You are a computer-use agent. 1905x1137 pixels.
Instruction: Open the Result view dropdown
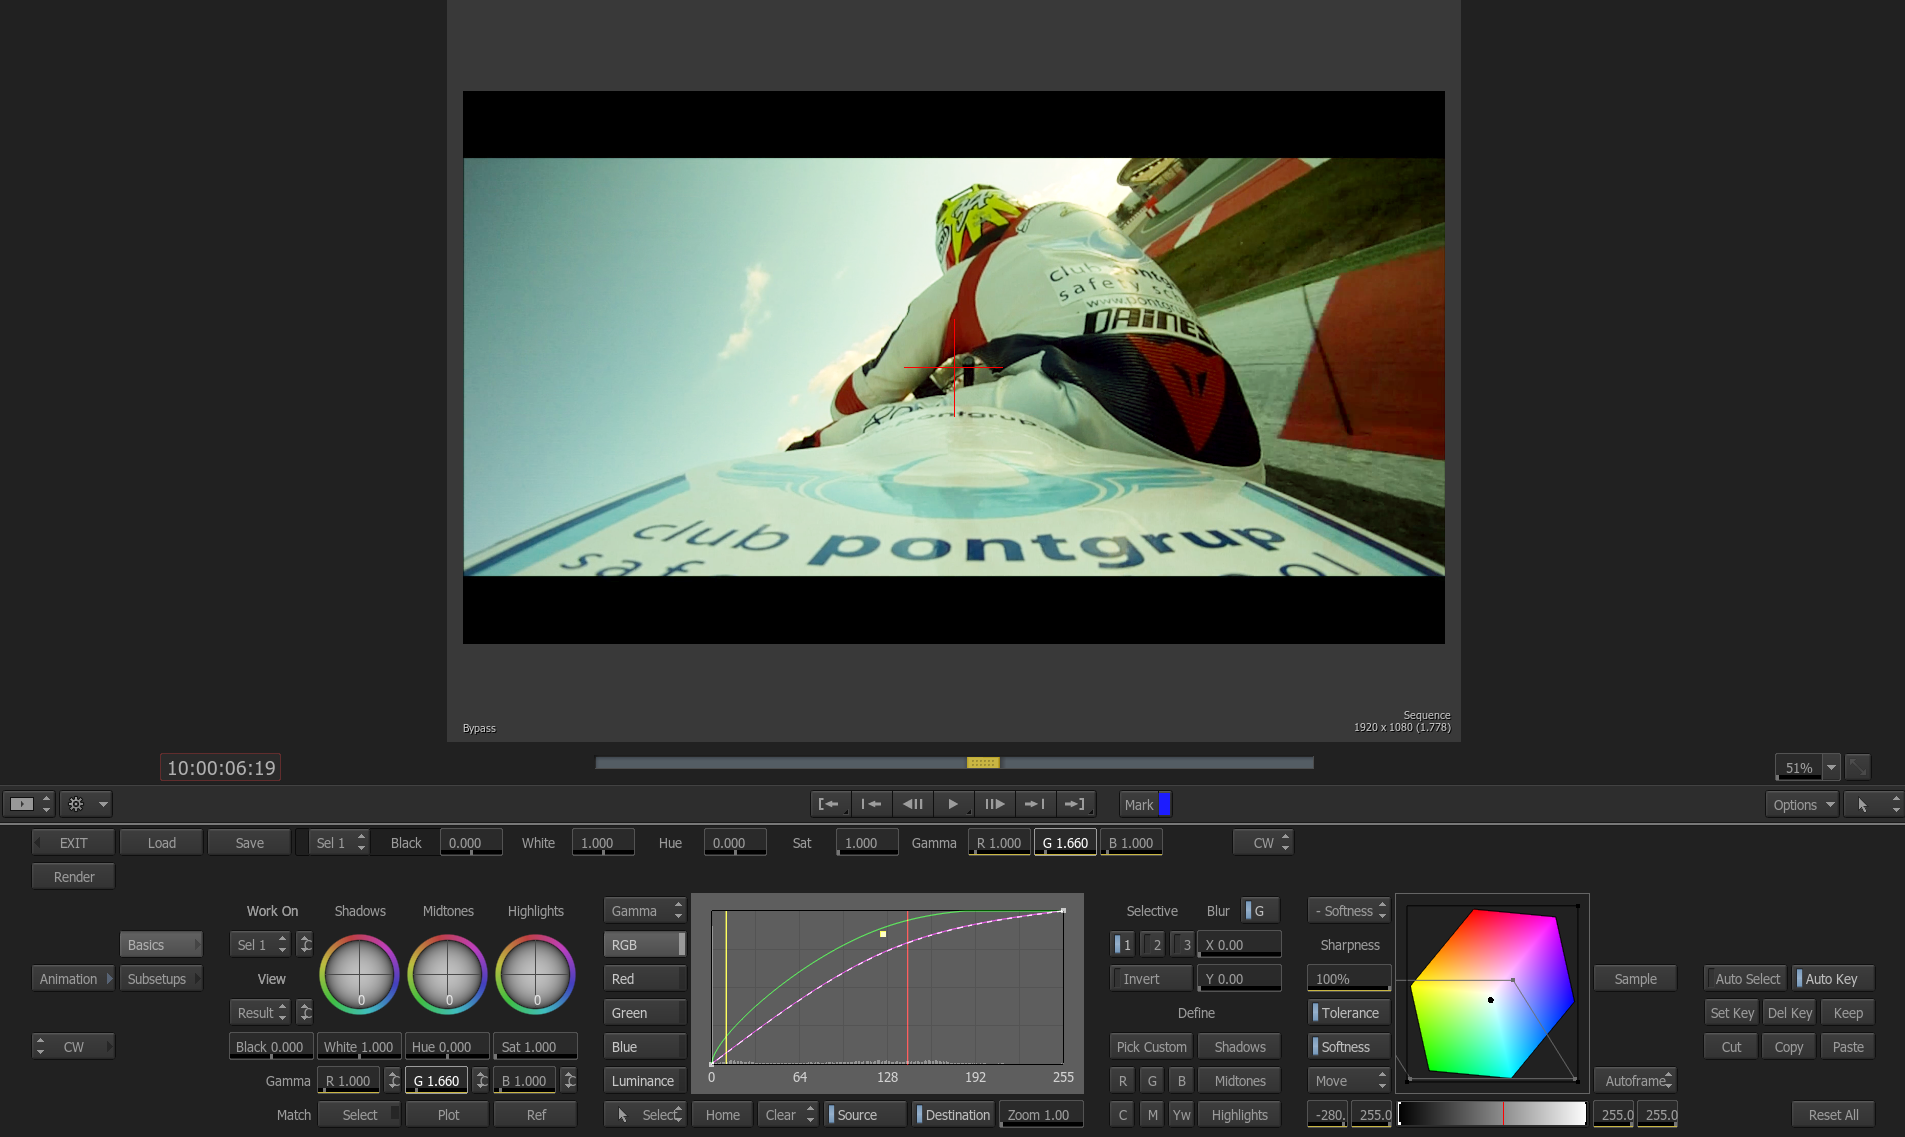pyautogui.click(x=261, y=1013)
